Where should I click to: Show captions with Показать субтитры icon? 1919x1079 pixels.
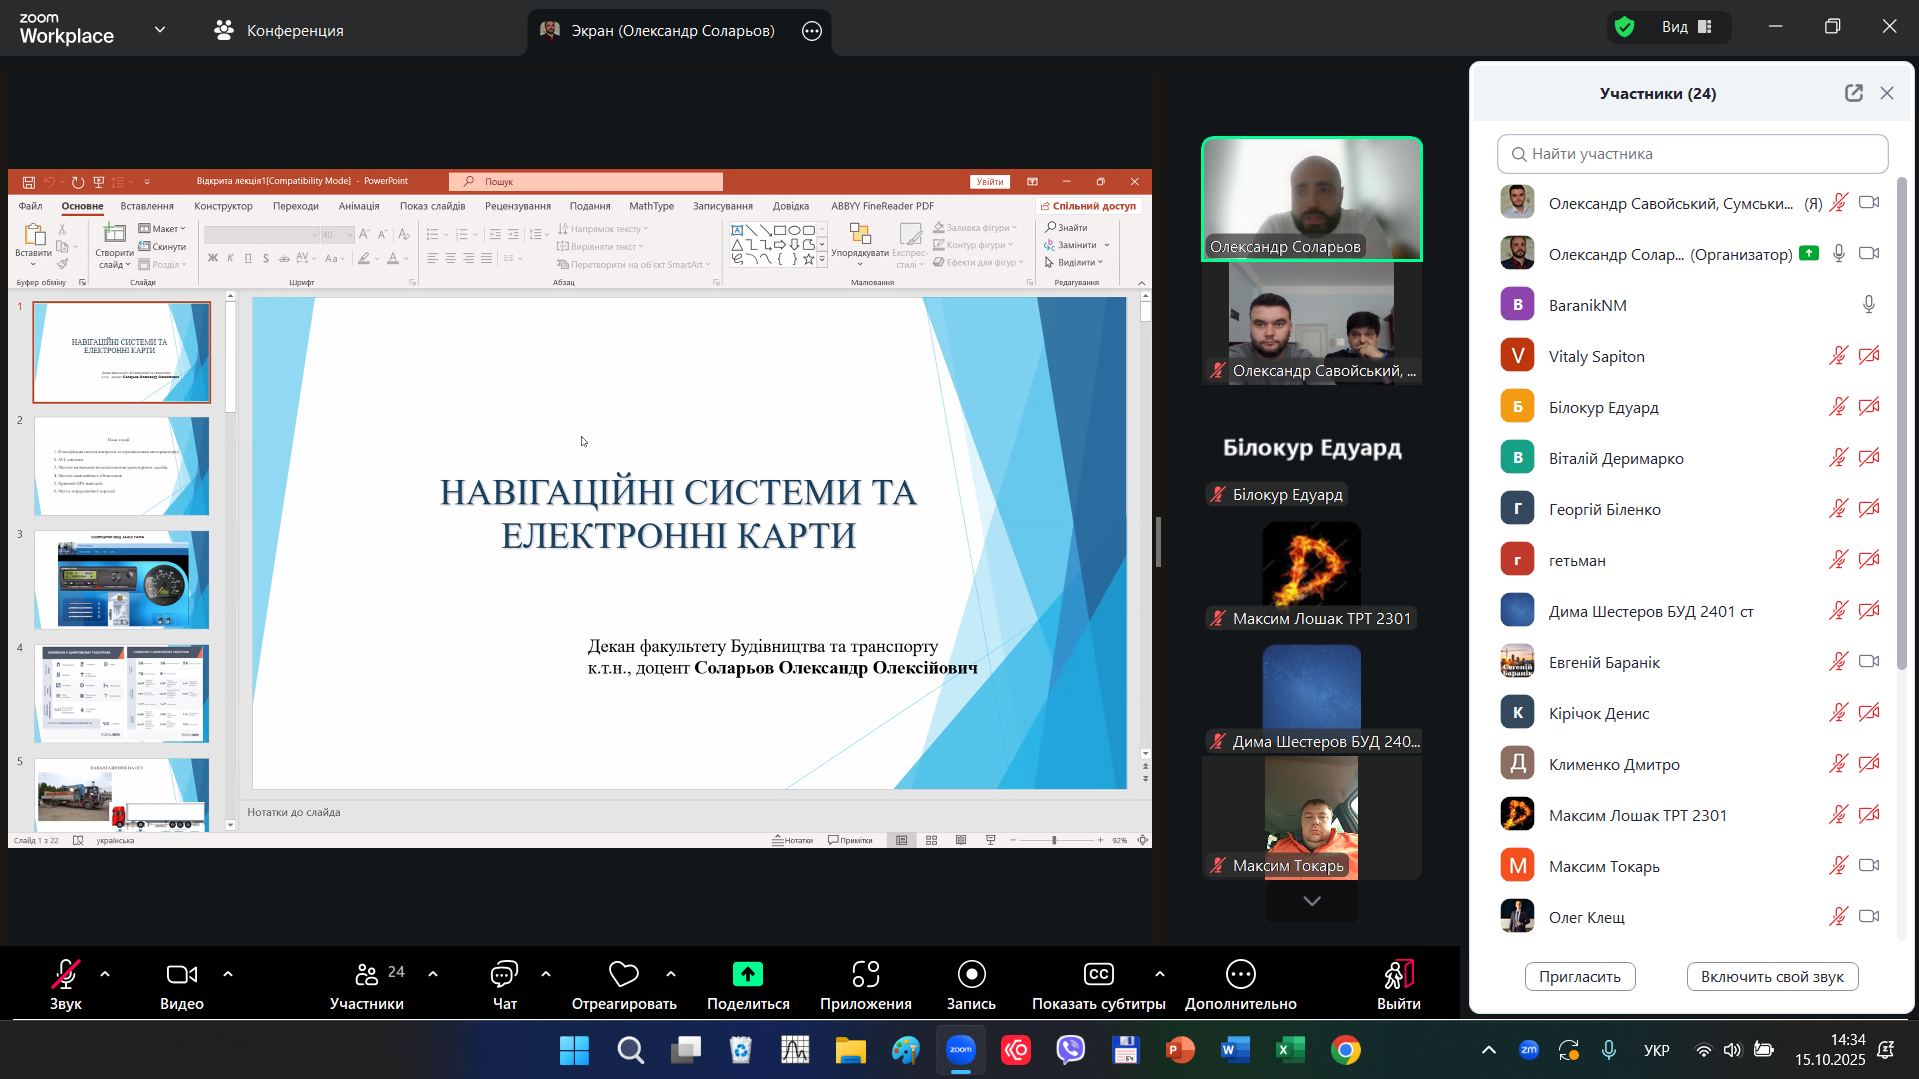point(1098,975)
